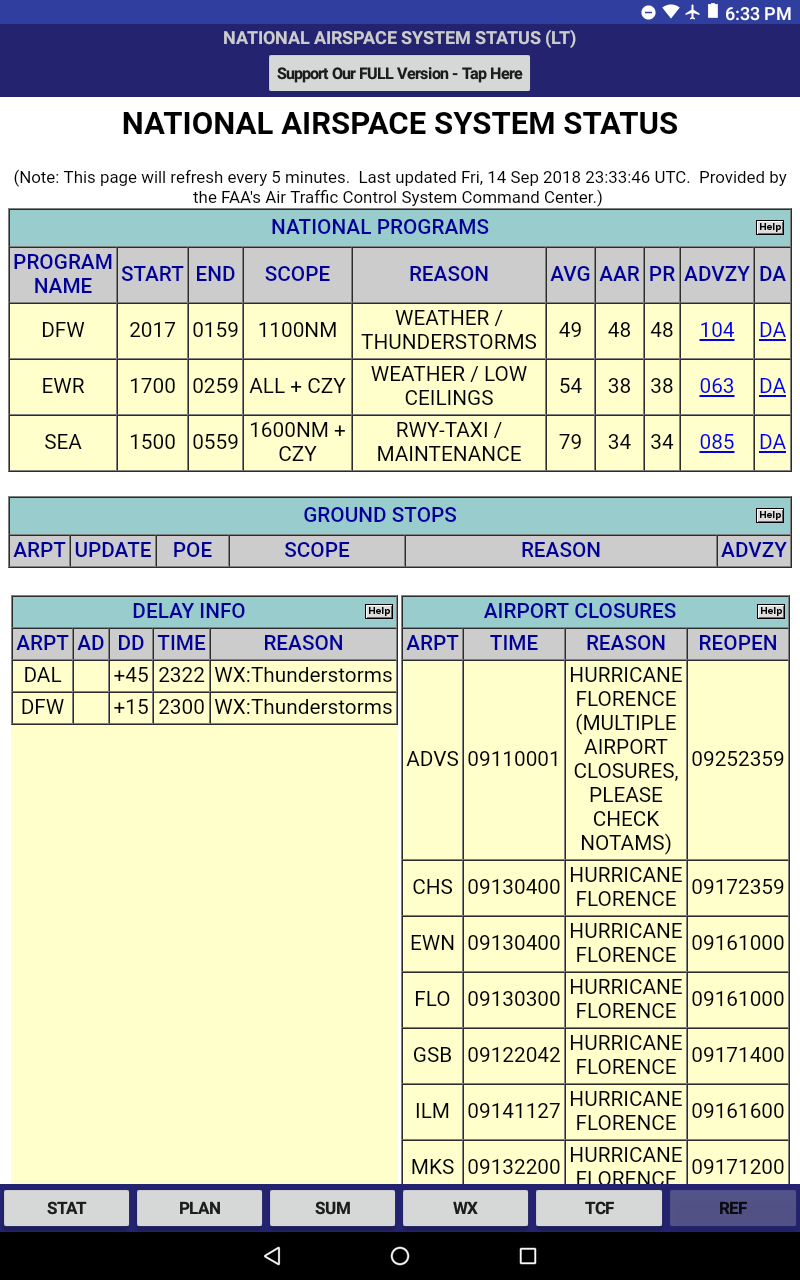Open Help for Ground Stops table
Image resolution: width=800 pixels, height=1280 pixels.
[769, 515]
